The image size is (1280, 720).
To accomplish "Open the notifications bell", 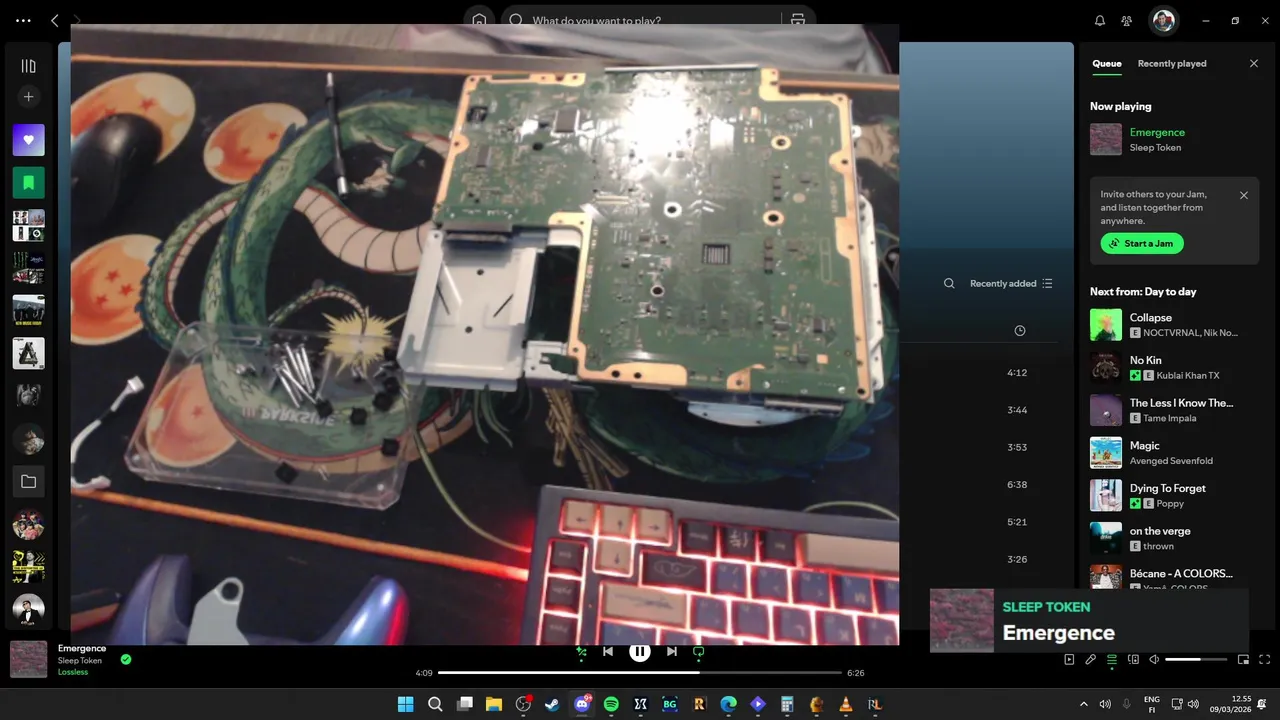I will click(1100, 20).
